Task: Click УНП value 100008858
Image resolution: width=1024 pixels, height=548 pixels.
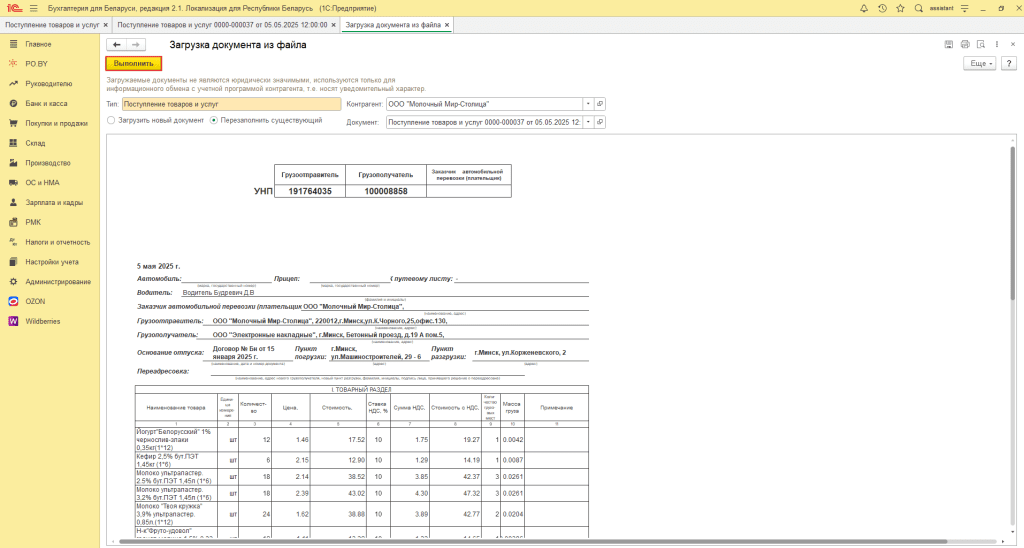Action: pyautogui.click(x=386, y=191)
